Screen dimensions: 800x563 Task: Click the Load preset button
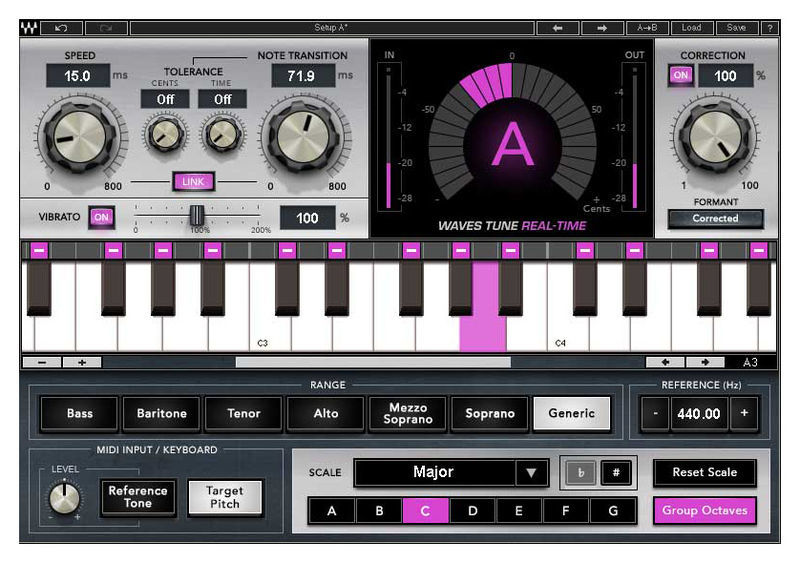pyautogui.click(x=691, y=28)
